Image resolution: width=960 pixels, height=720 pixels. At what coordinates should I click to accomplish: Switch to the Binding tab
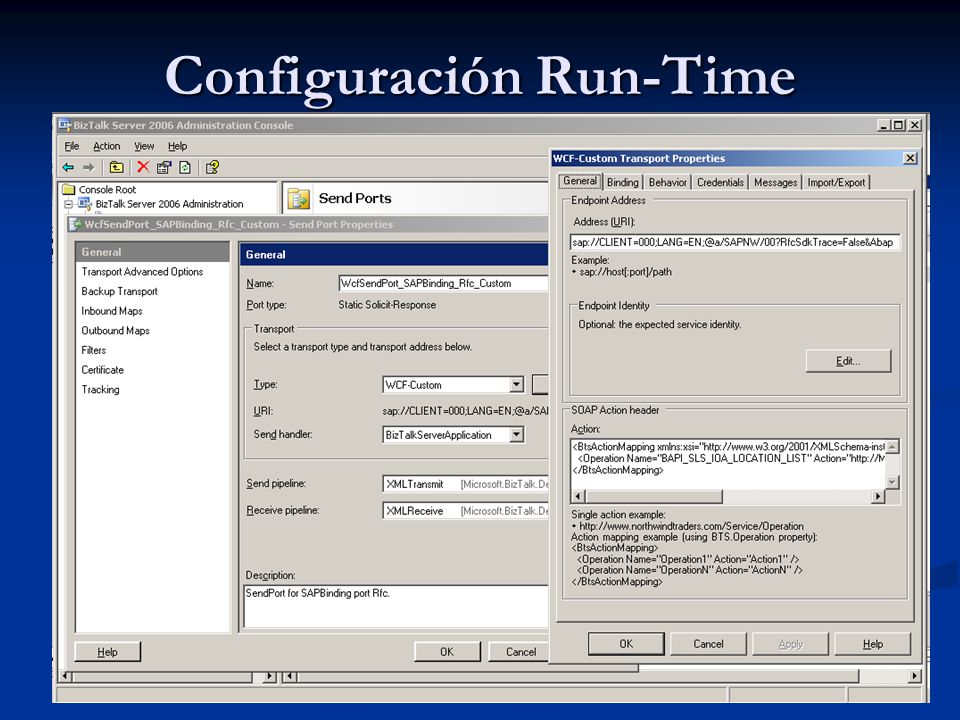623,182
